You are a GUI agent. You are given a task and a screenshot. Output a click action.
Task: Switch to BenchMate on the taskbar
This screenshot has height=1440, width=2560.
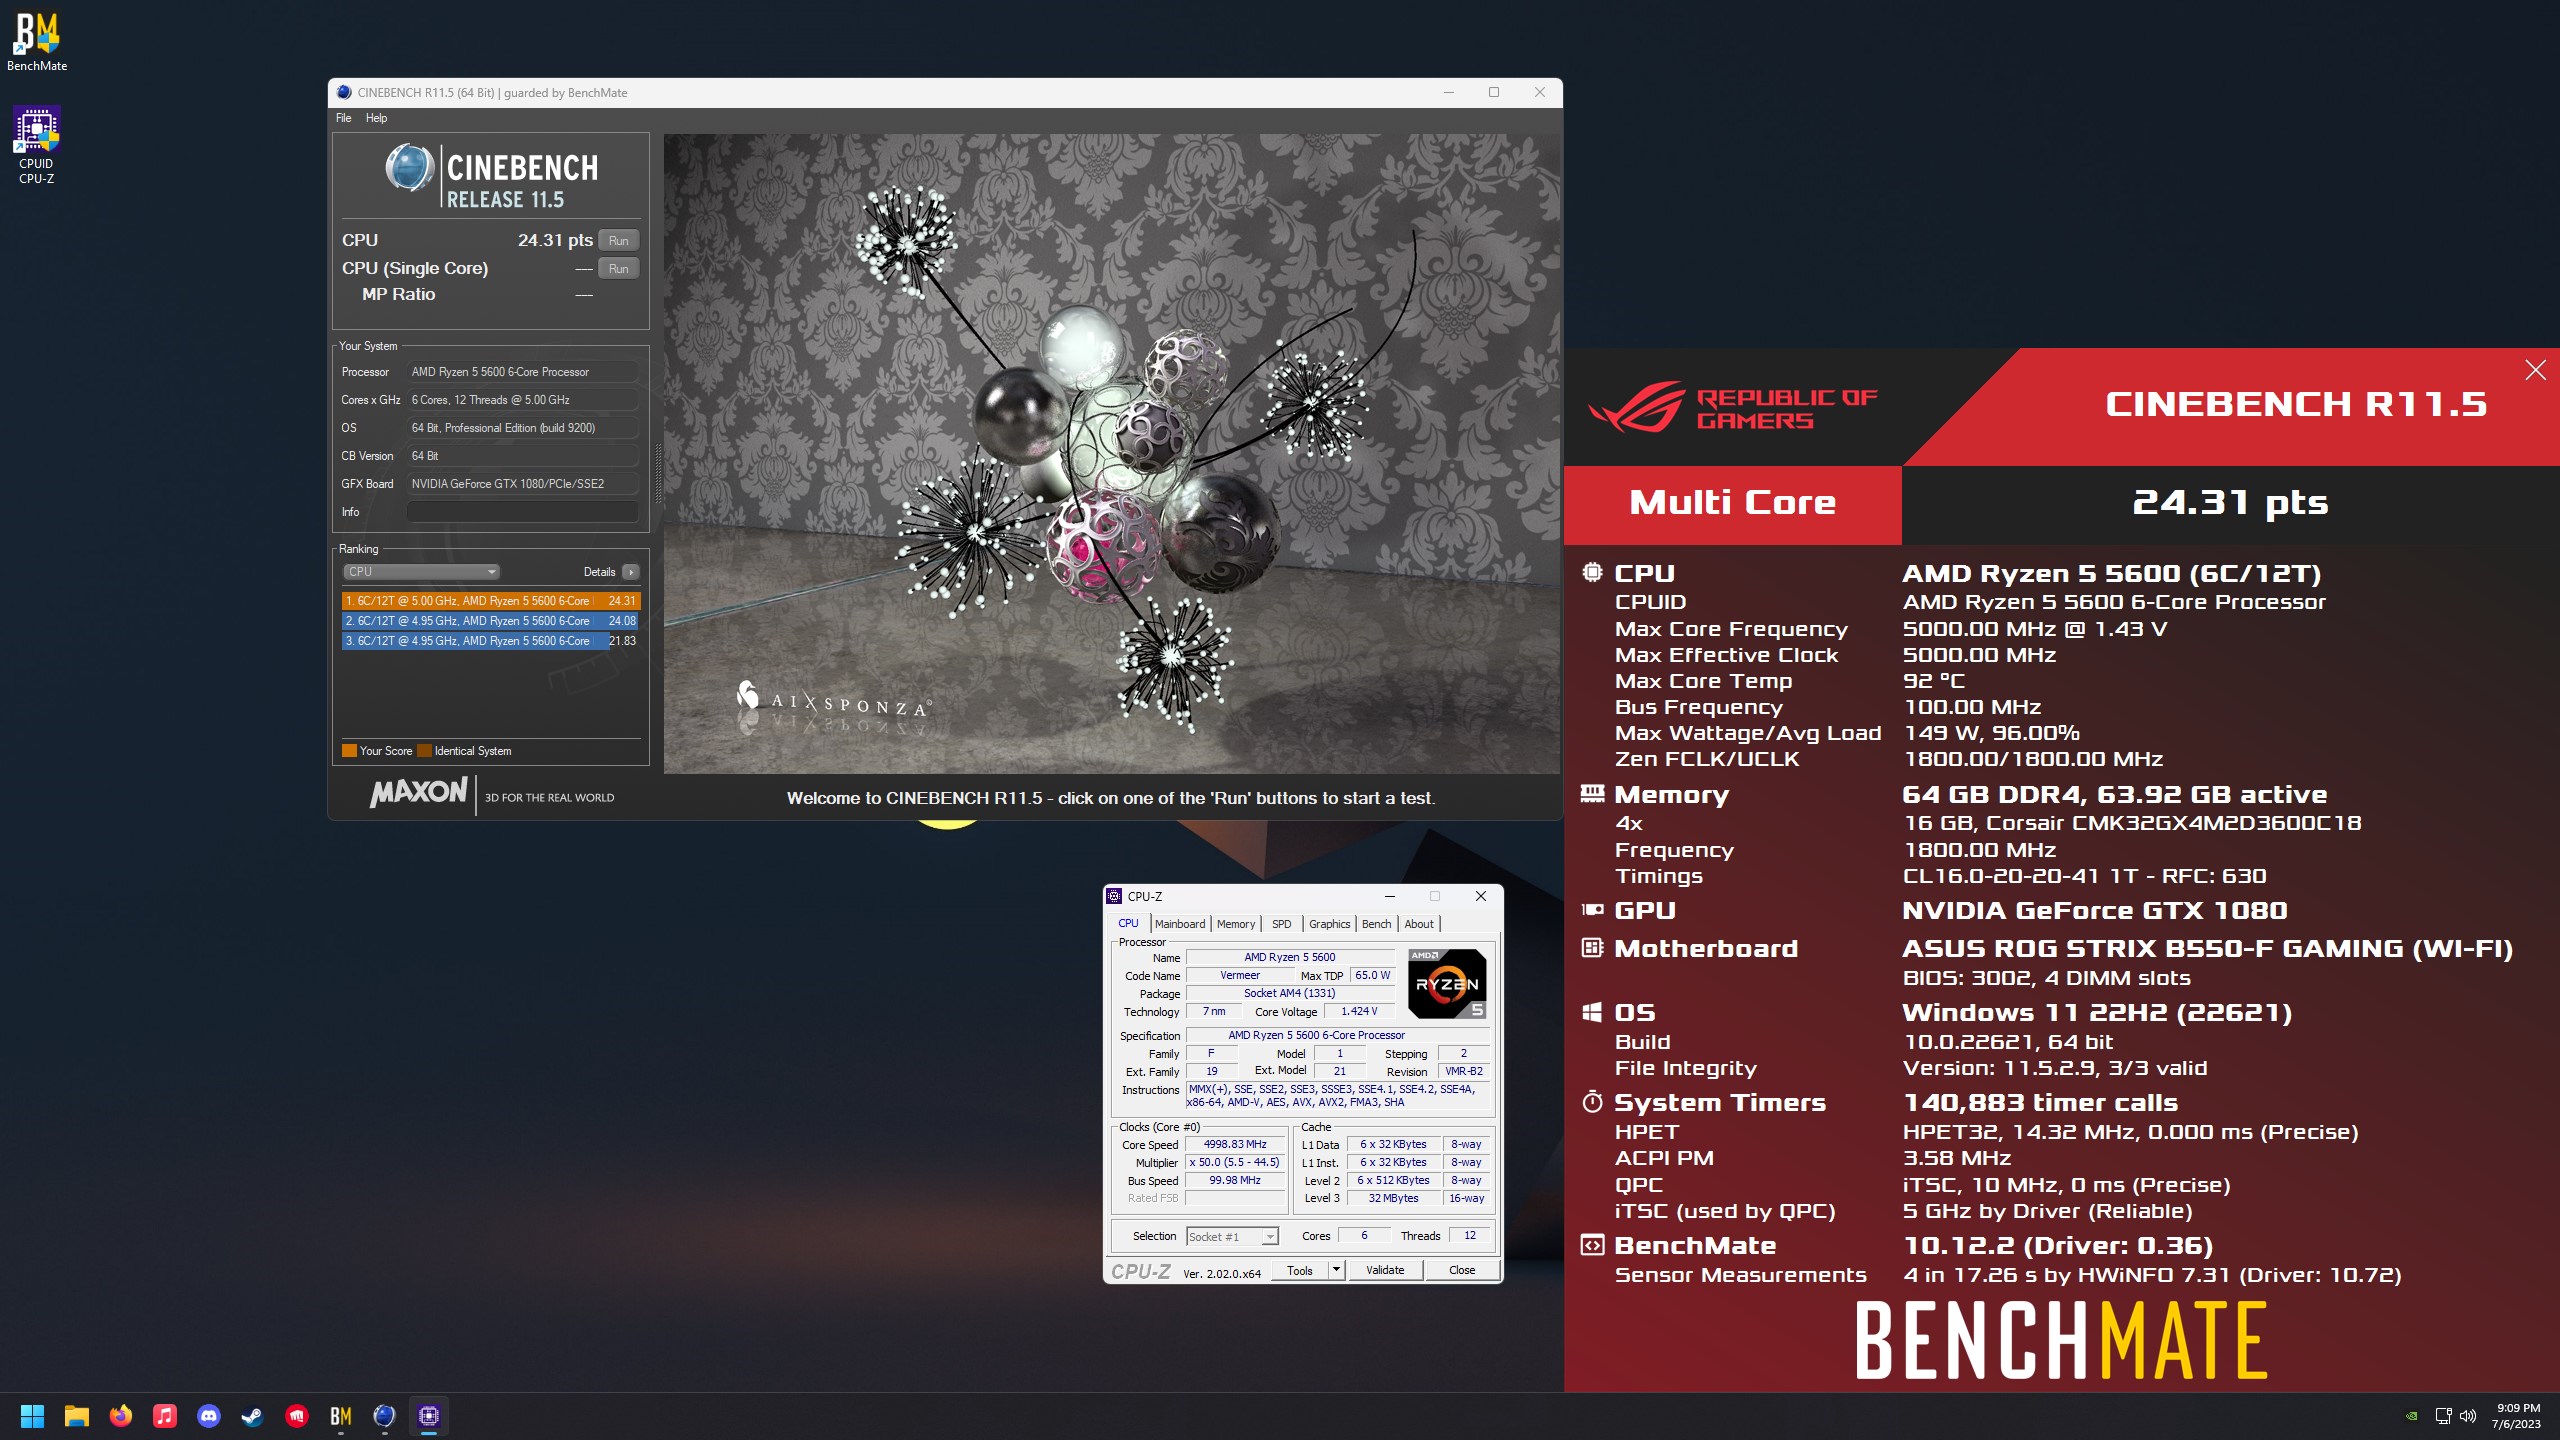click(341, 1416)
